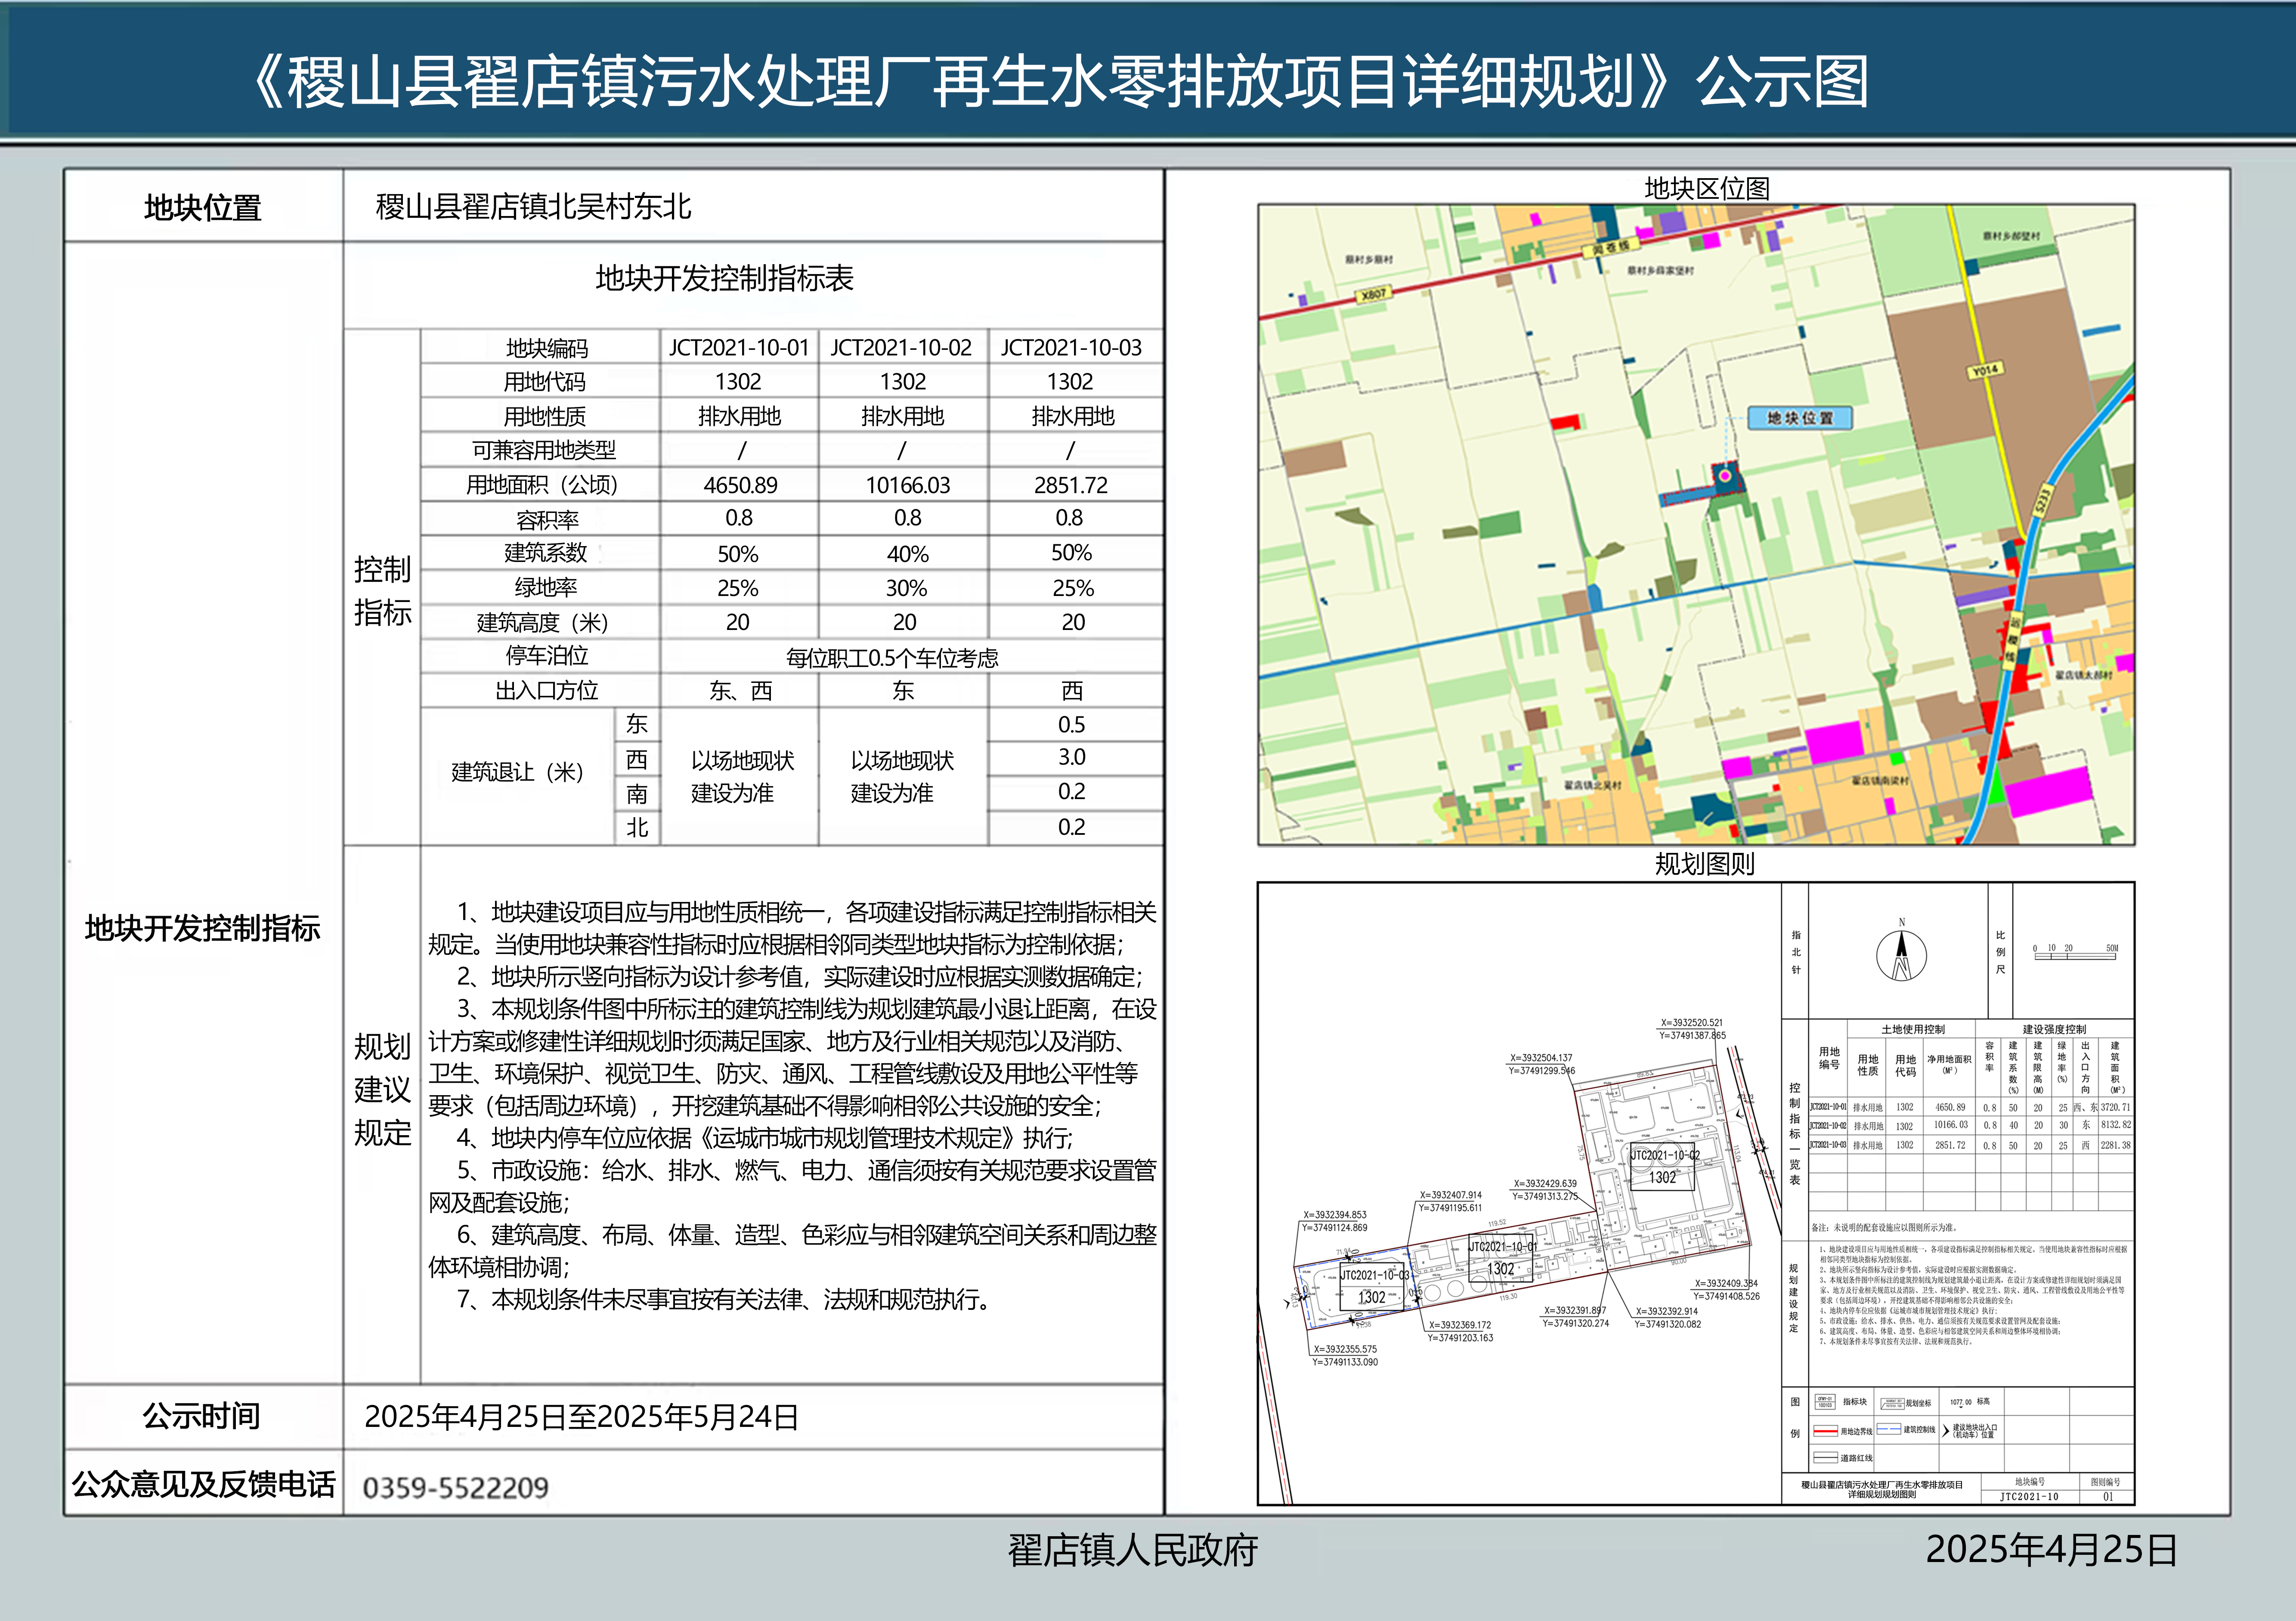Click the S233 road label on the map
Image resolution: width=2296 pixels, height=1621 pixels.
pos(2042,501)
